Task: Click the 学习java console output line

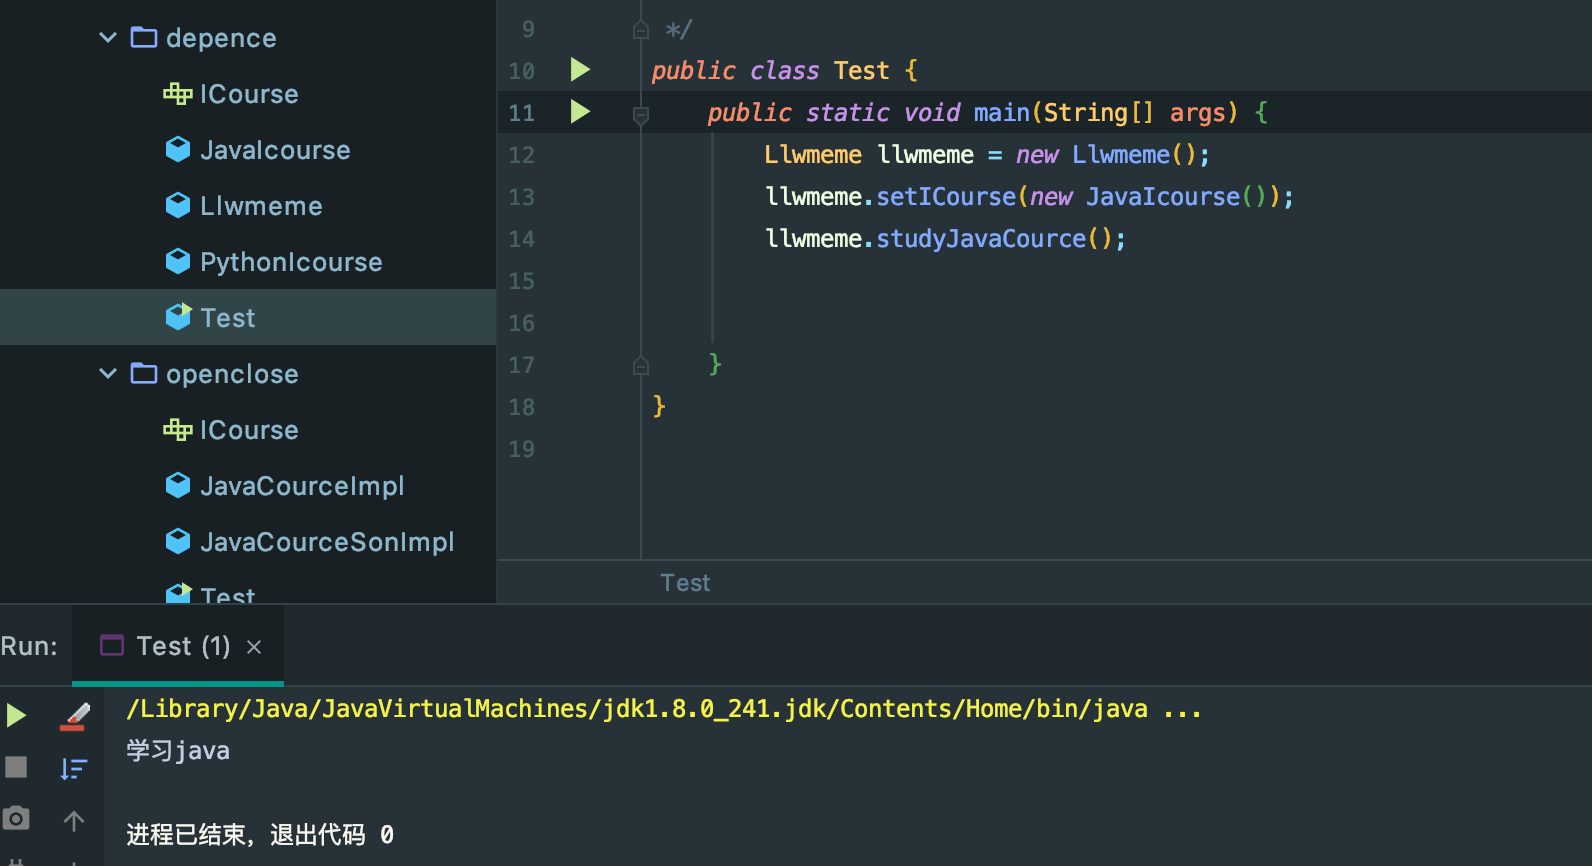Action: click(x=178, y=751)
